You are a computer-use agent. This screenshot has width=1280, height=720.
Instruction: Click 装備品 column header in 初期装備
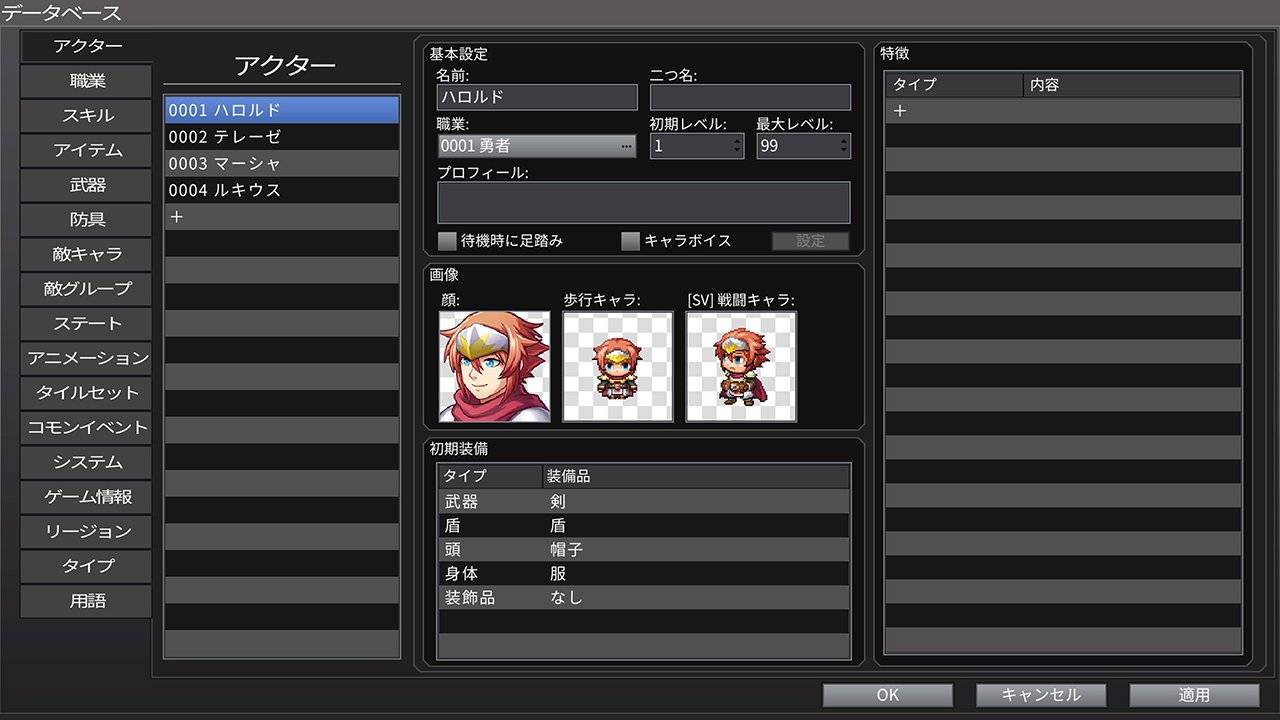tap(695, 476)
